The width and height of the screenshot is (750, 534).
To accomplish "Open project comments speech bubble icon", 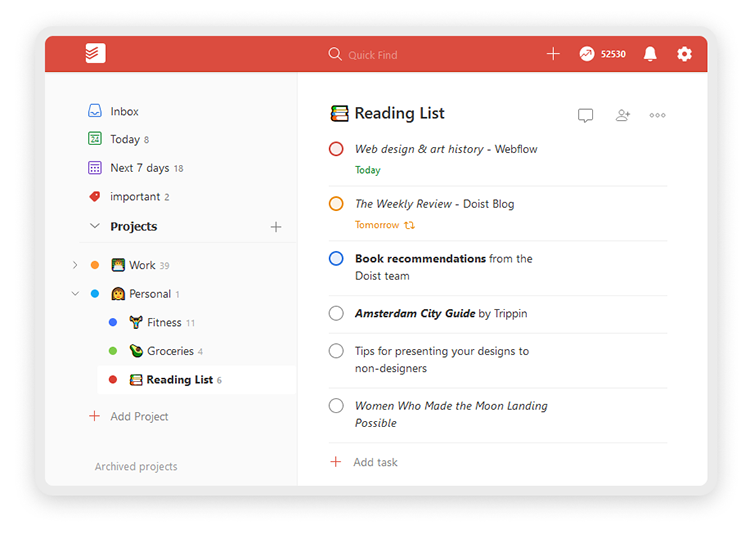I will click(585, 115).
